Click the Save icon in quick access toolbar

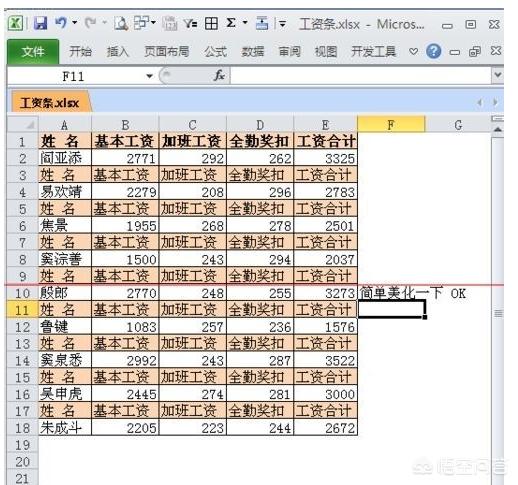pos(40,24)
